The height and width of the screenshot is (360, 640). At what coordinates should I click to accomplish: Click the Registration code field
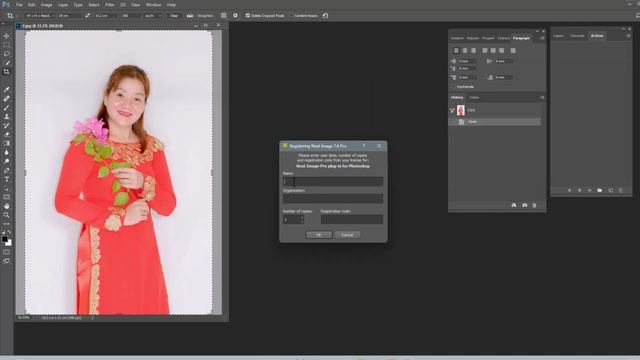352,220
